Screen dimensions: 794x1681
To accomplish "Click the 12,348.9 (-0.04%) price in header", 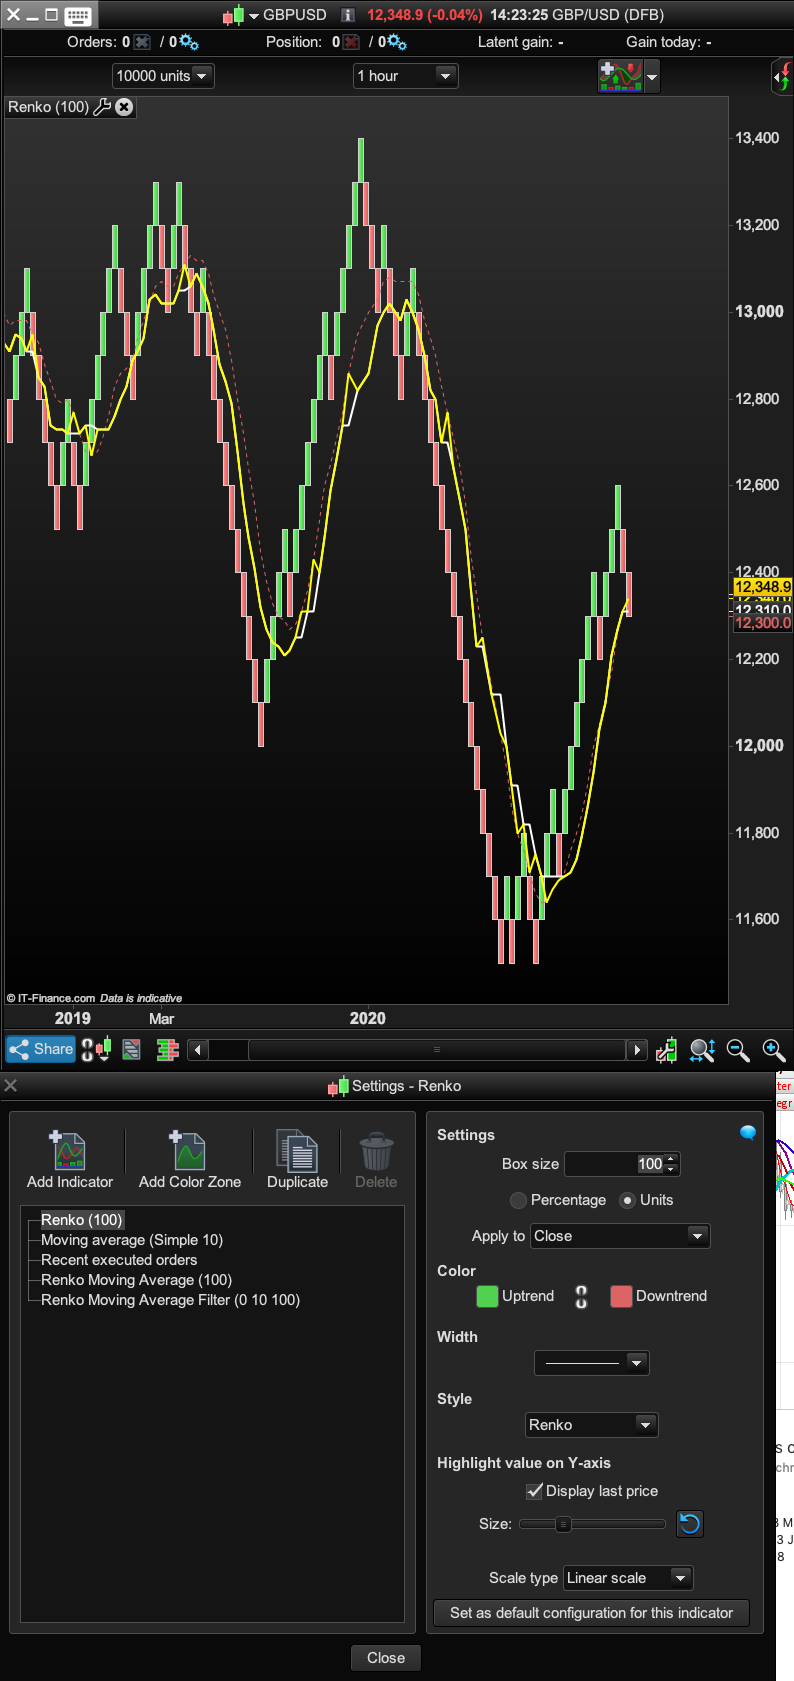I will (x=424, y=15).
